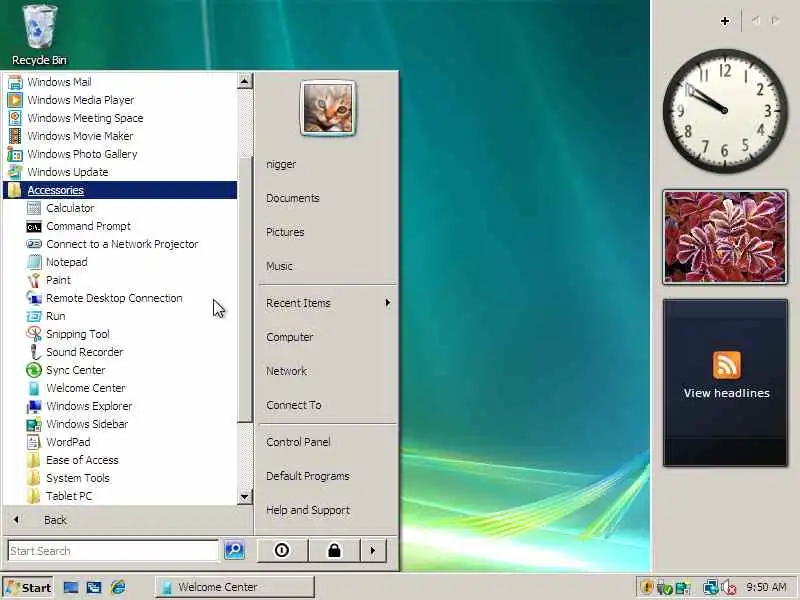
Task: Click Show Desktop in Quick Launch
Action: click(x=71, y=587)
